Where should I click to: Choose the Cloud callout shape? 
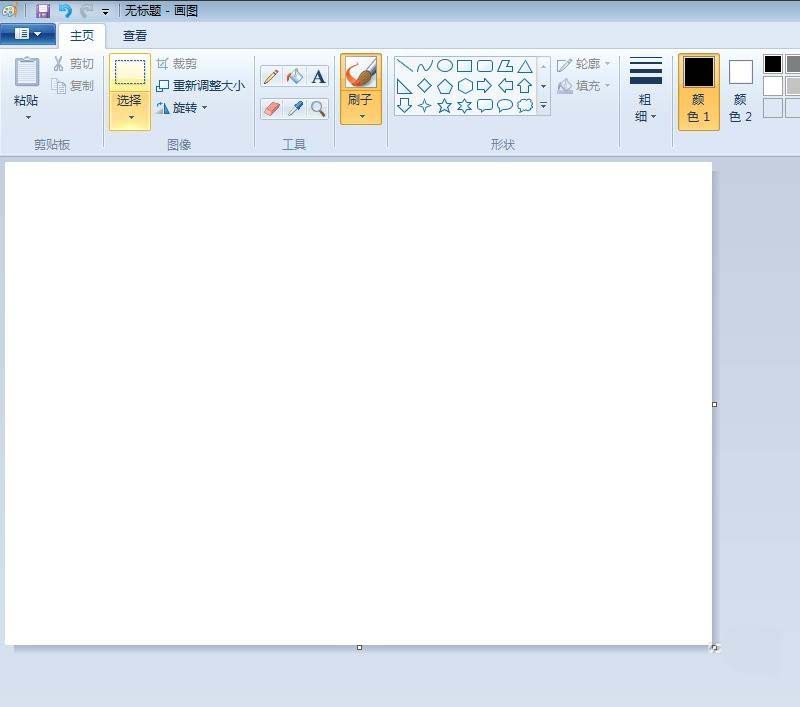pos(524,106)
